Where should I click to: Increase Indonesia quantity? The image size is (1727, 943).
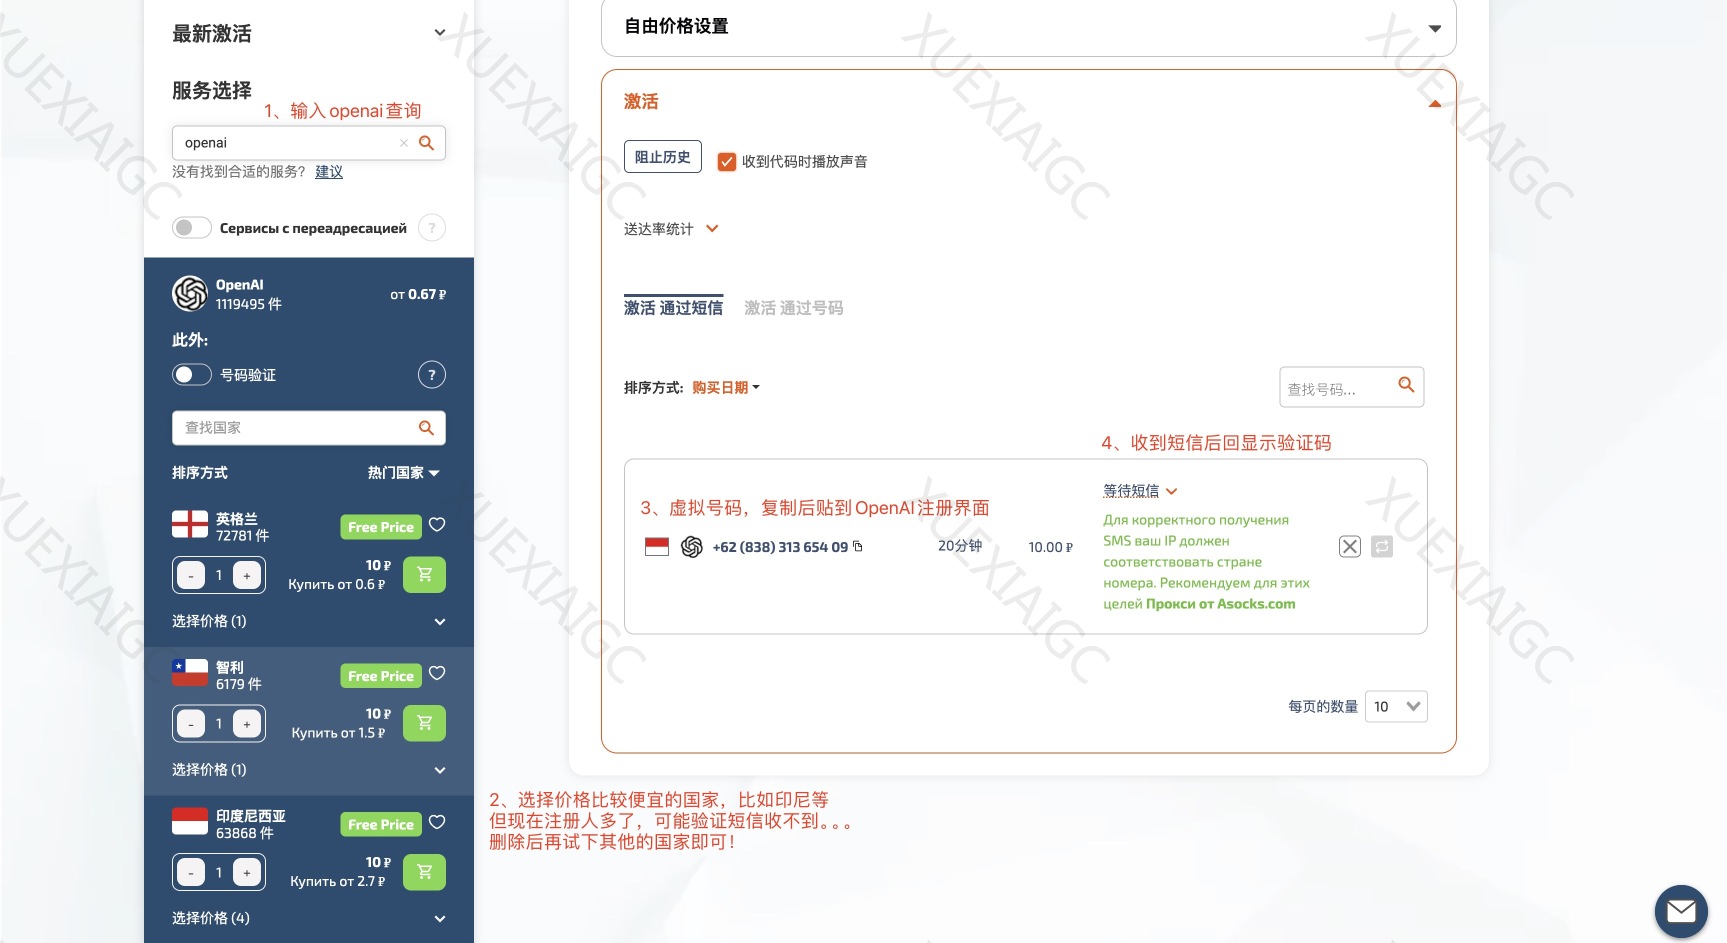247,872
